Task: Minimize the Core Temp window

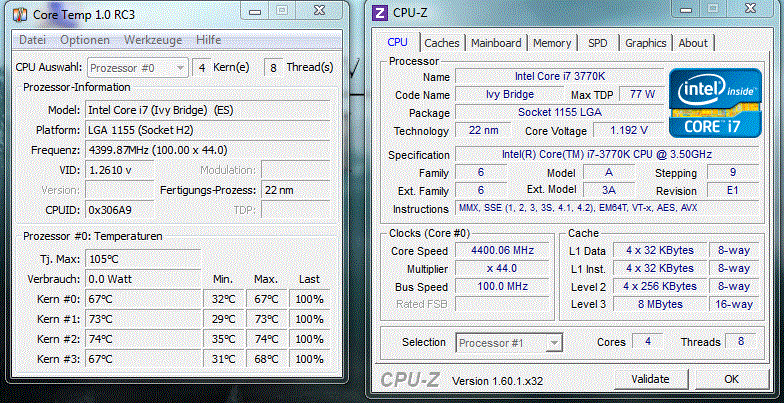Action: click(254, 10)
